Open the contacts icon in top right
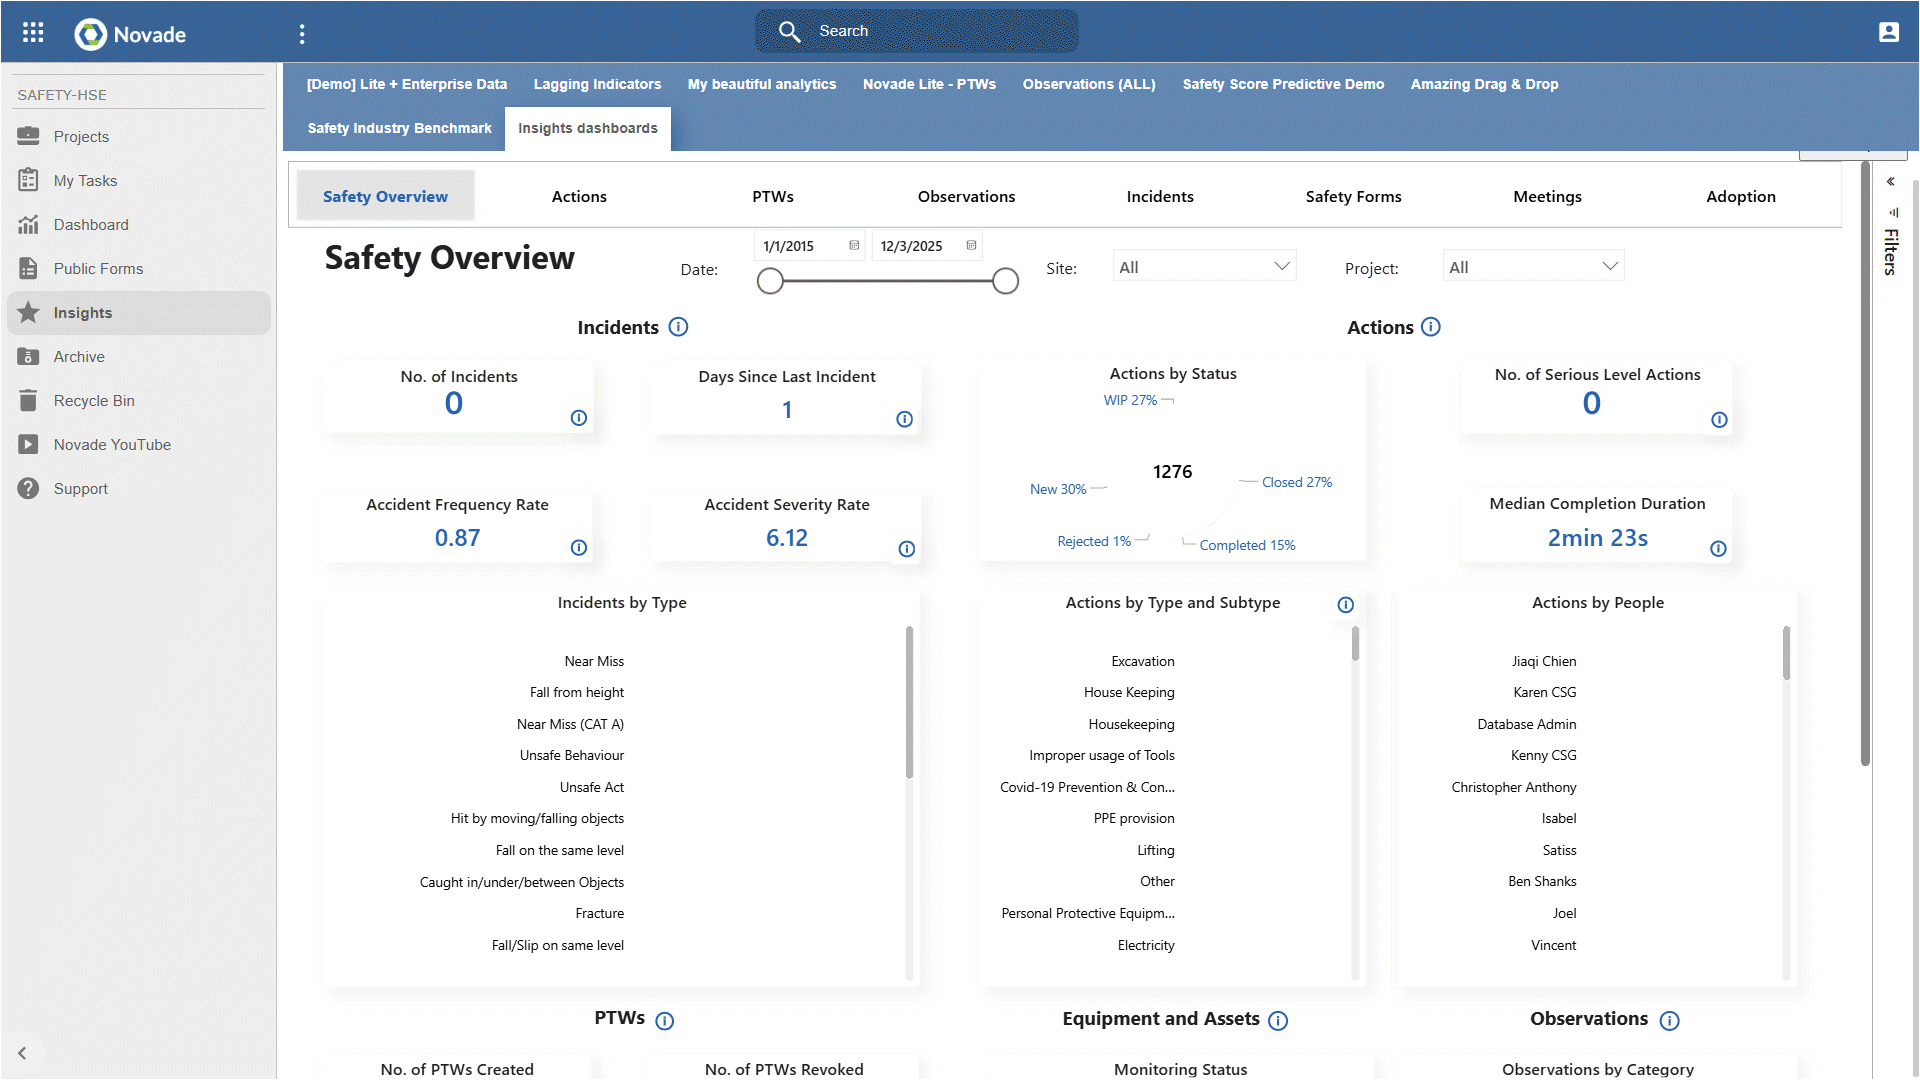 tap(1890, 32)
